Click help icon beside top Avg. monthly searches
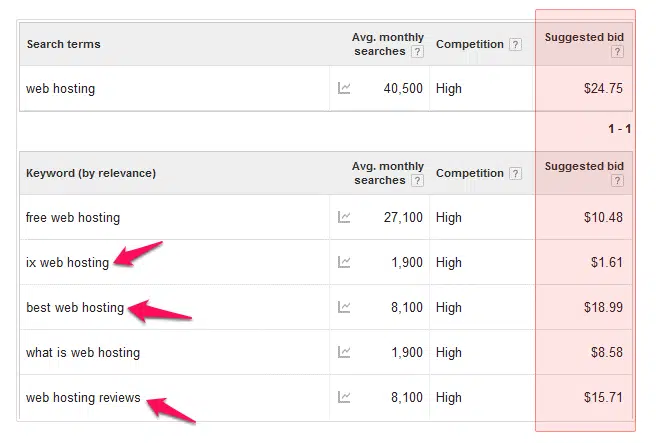 click(417, 51)
